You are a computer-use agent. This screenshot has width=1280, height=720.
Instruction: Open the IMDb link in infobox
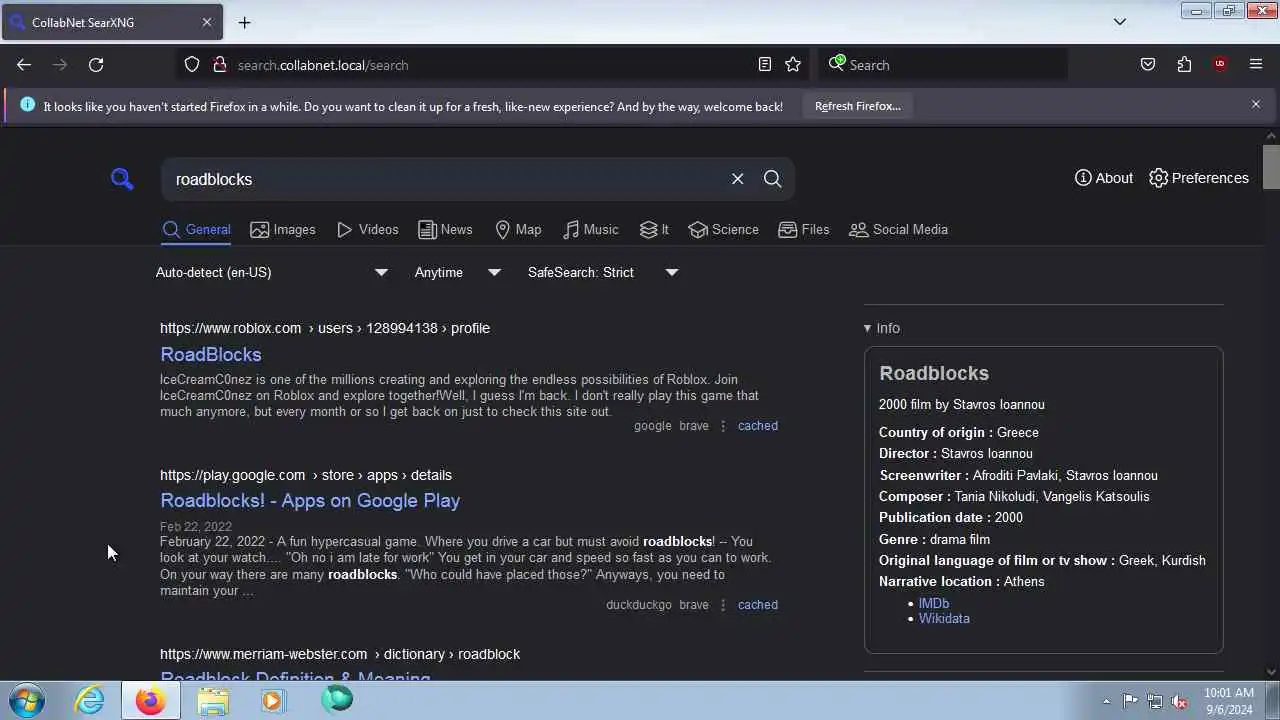click(934, 603)
